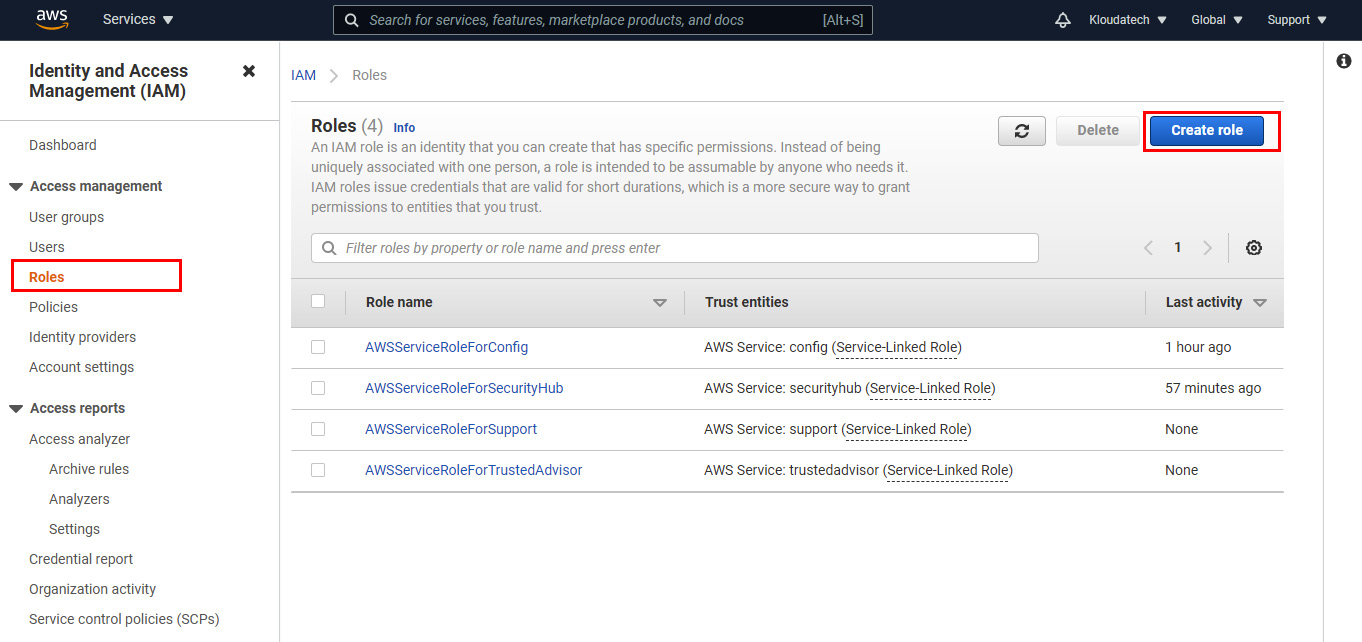This screenshot has height=642, width=1362.
Task: Select all roles checkbox in header
Action: point(318,301)
